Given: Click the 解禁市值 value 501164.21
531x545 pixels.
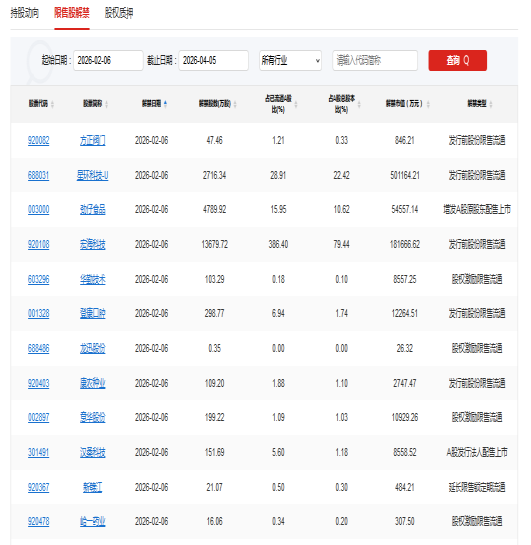Looking at the screenshot, I should click(405, 175).
